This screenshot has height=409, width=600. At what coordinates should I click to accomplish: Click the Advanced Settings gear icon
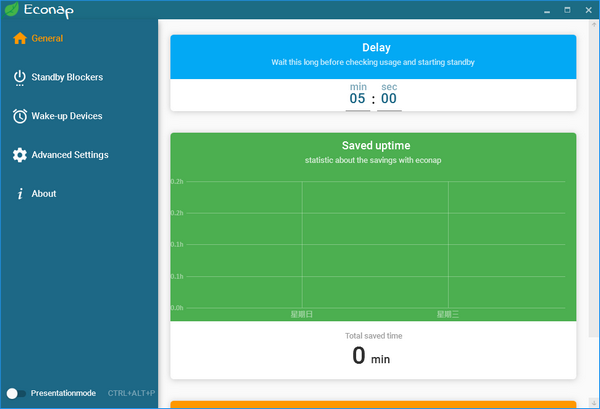[x=19, y=155]
